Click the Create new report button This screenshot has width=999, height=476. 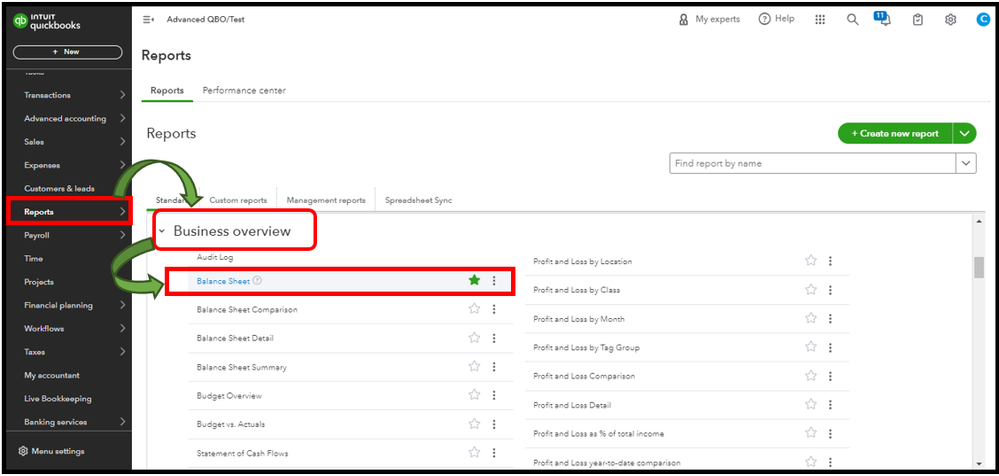[894, 133]
